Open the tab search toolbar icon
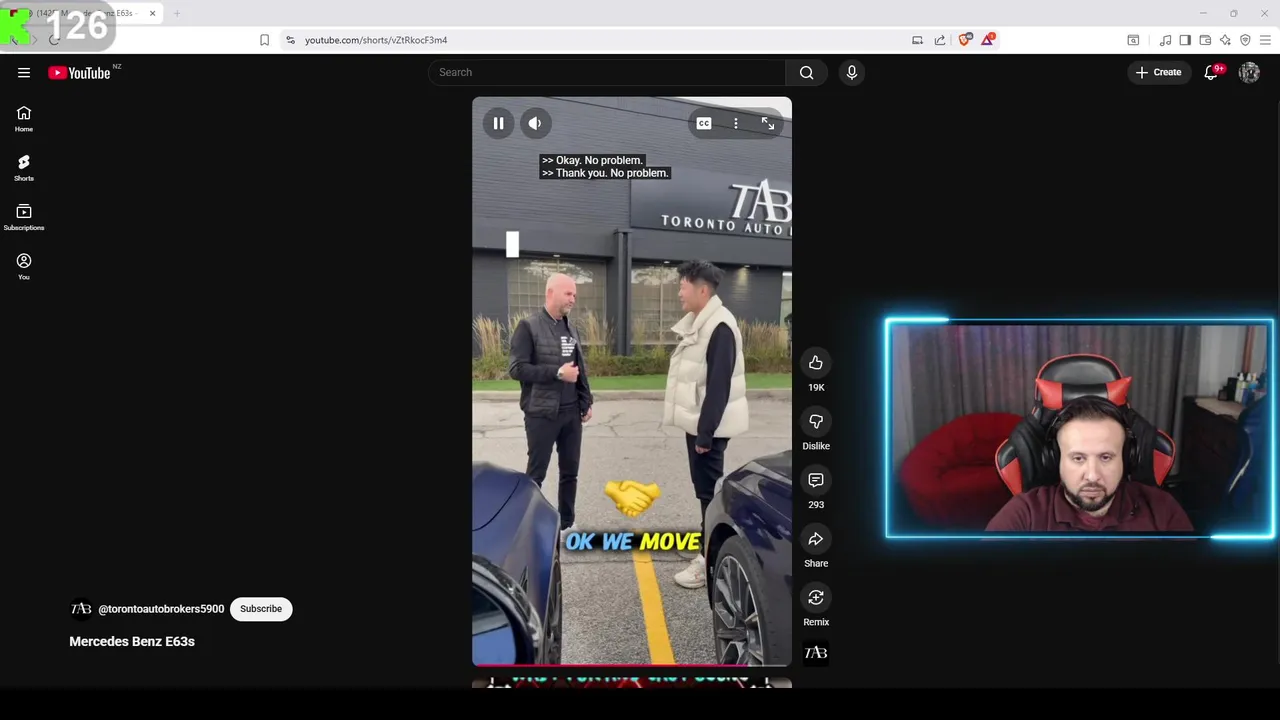1280x720 pixels. [x=1133, y=40]
